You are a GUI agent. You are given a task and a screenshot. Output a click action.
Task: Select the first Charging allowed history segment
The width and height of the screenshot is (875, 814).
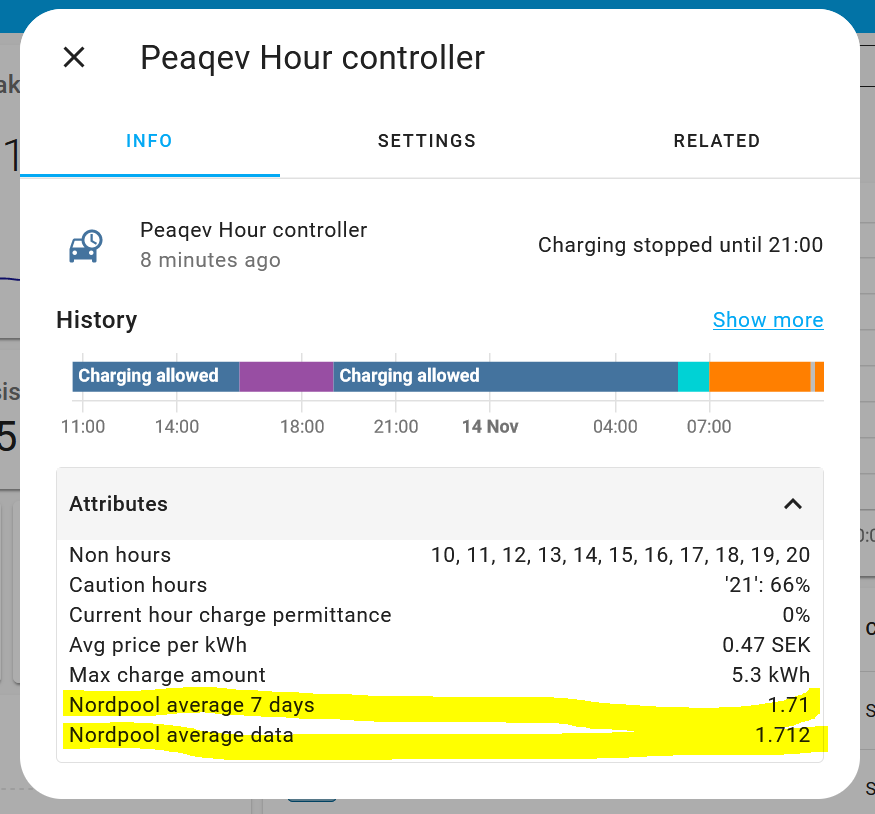150,376
